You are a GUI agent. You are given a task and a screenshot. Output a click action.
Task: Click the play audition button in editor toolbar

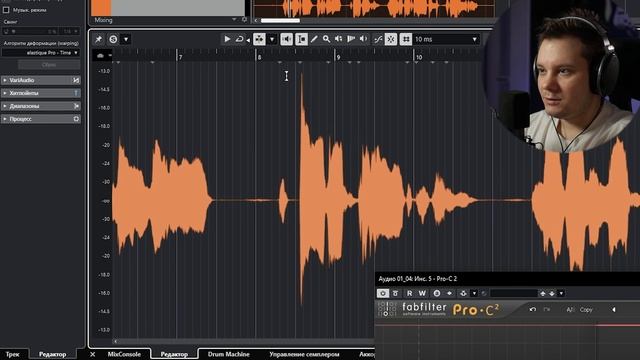coord(227,39)
